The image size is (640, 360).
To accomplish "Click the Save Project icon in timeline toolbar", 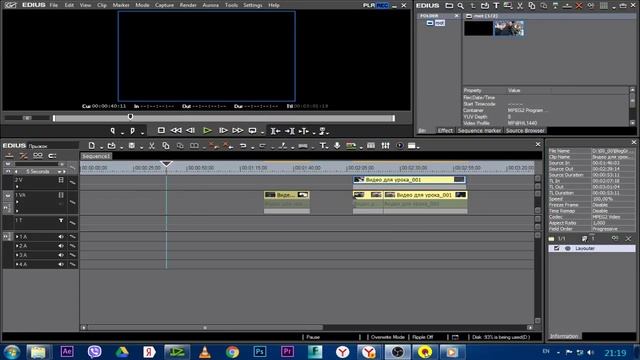I will coord(131,146).
